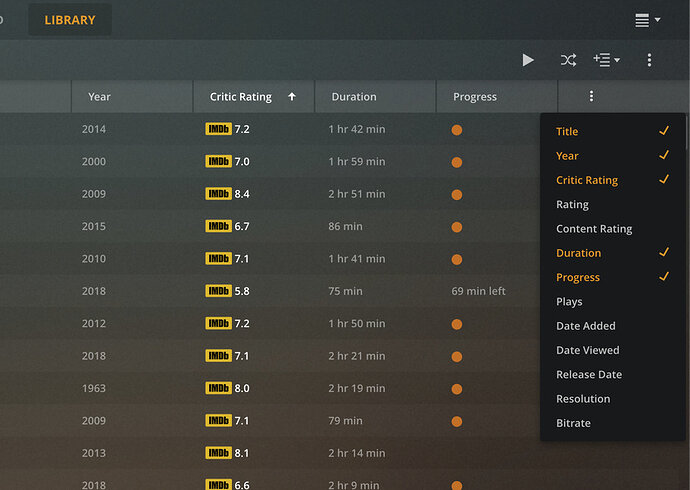Image resolution: width=690 pixels, height=490 pixels.
Task: Click the IMDb badge rated 6.7
Action: point(218,226)
